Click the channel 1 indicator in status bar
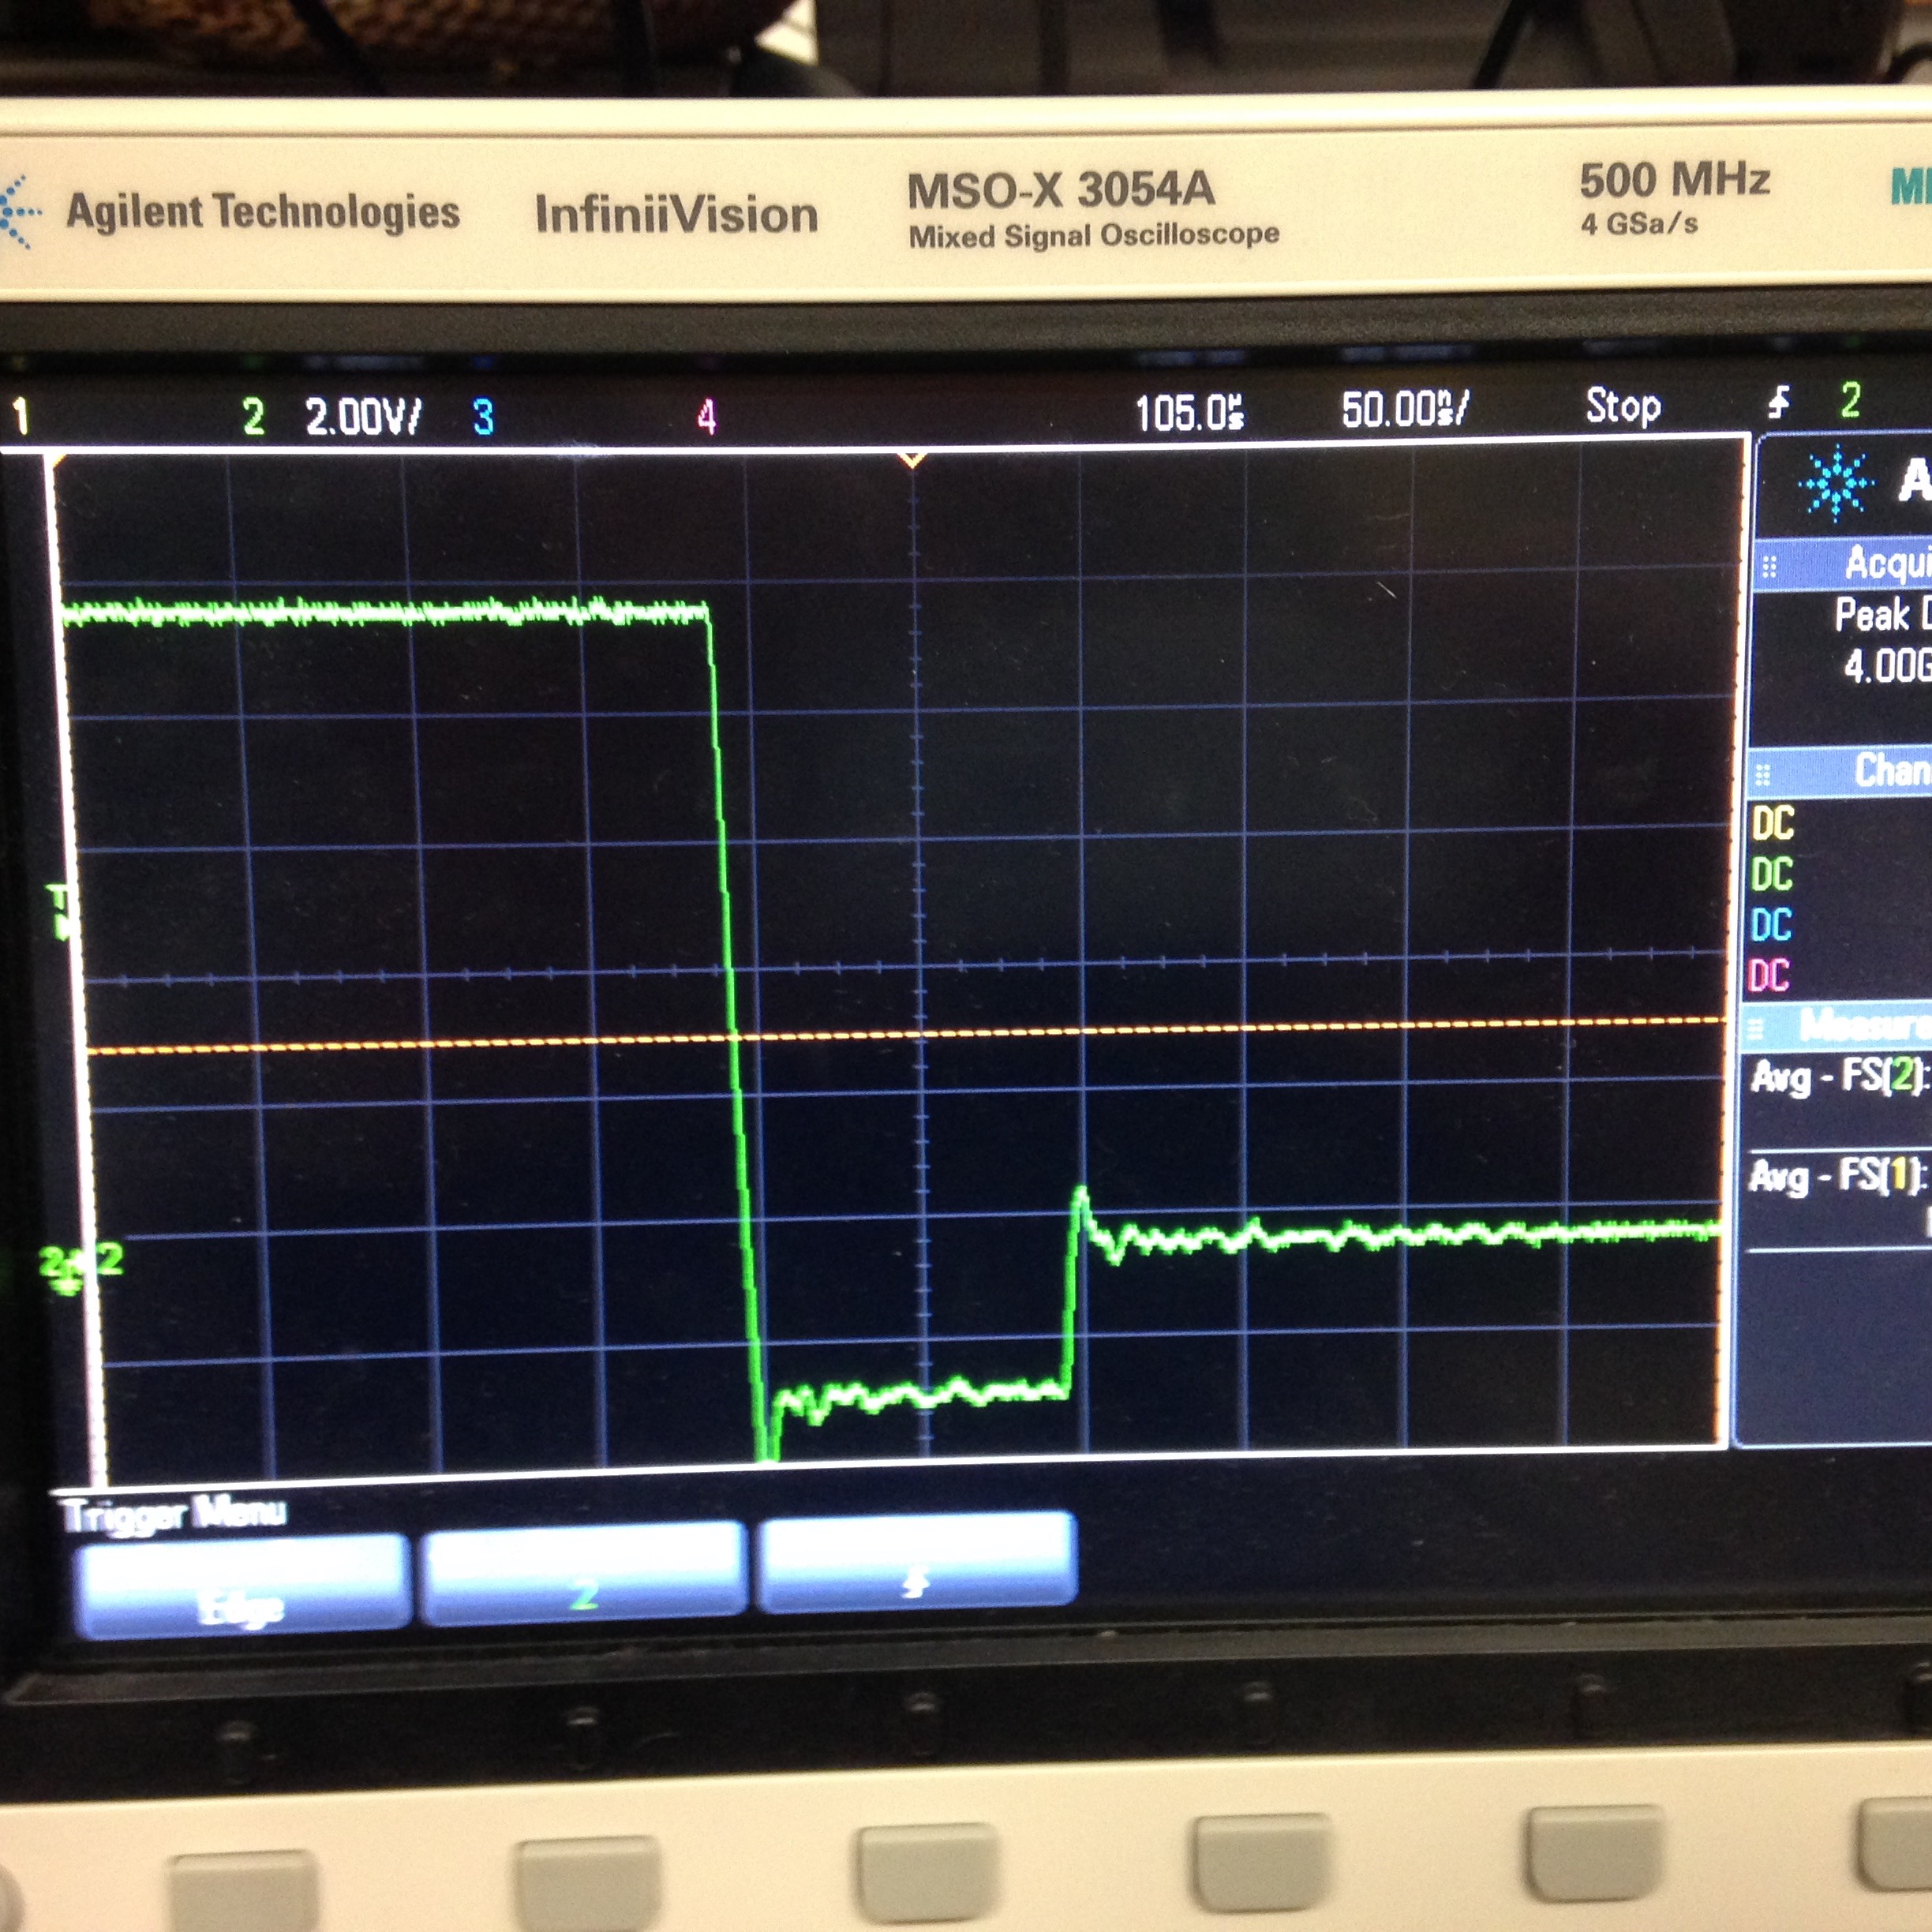The height and width of the screenshot is (1932, 1932). point(21,417)
